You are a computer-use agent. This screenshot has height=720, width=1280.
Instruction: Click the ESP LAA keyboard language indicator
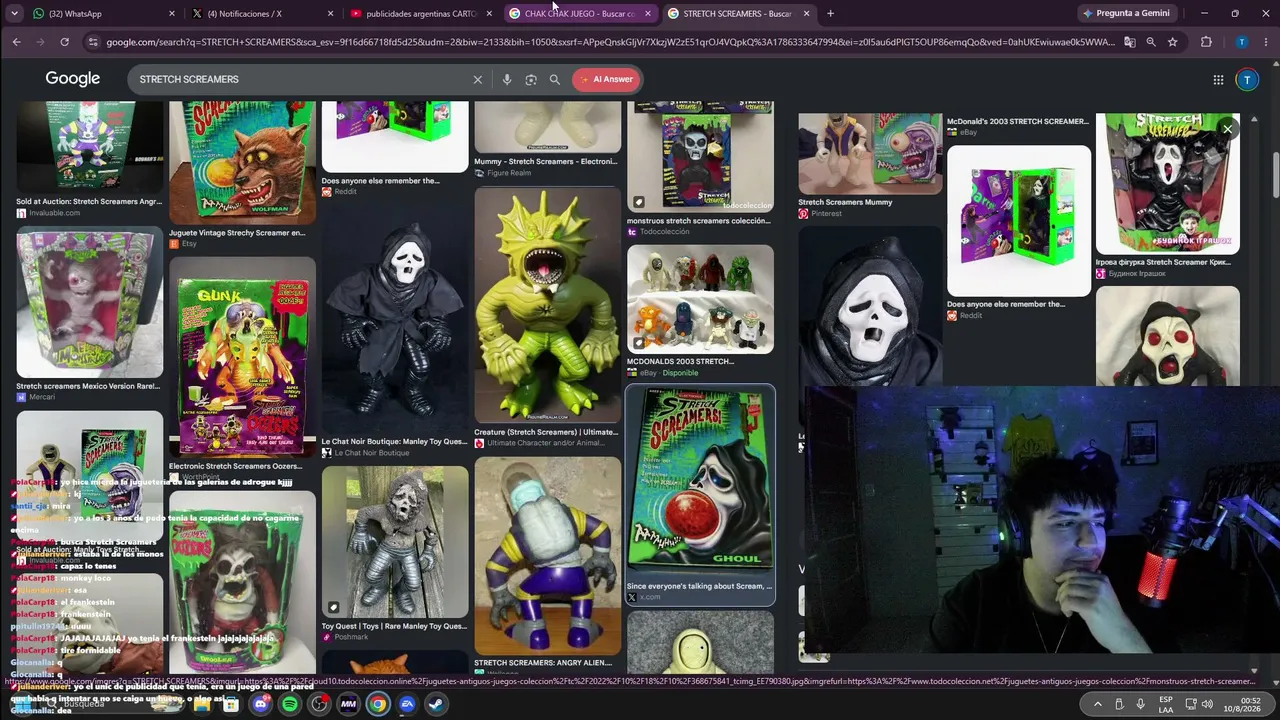[1166, 704]
